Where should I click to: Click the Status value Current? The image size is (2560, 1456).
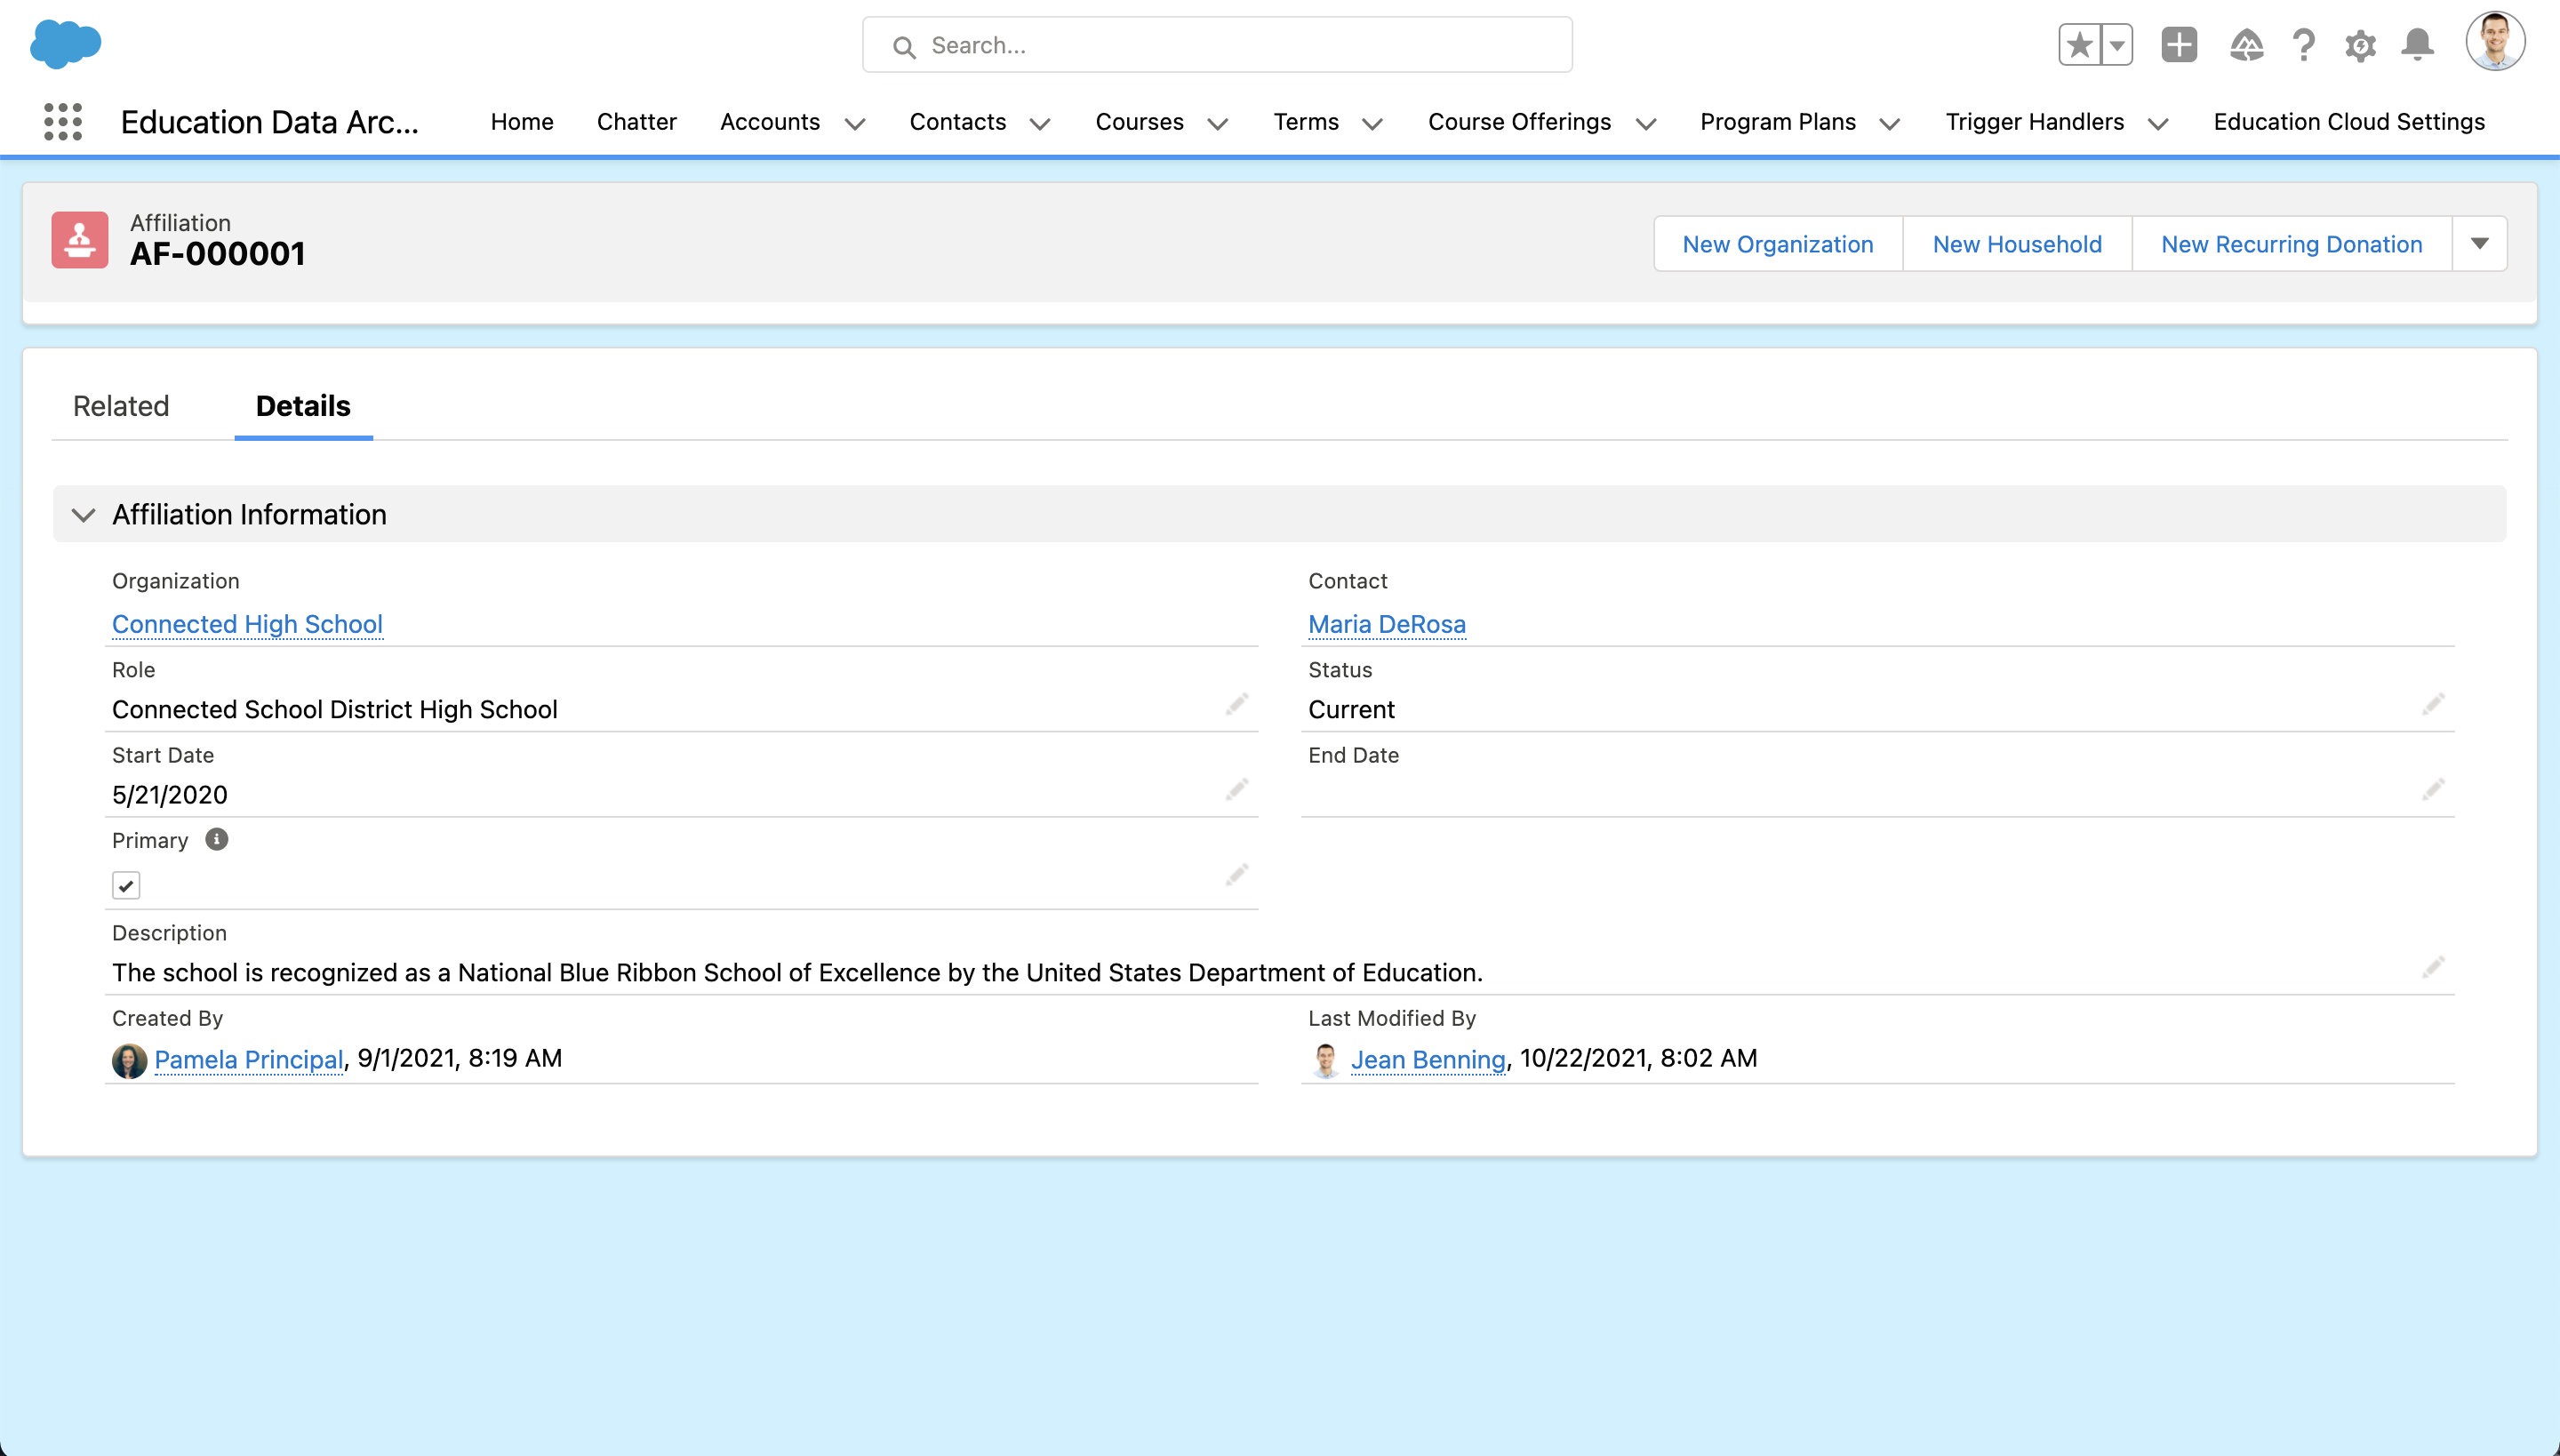(1351, 709)
